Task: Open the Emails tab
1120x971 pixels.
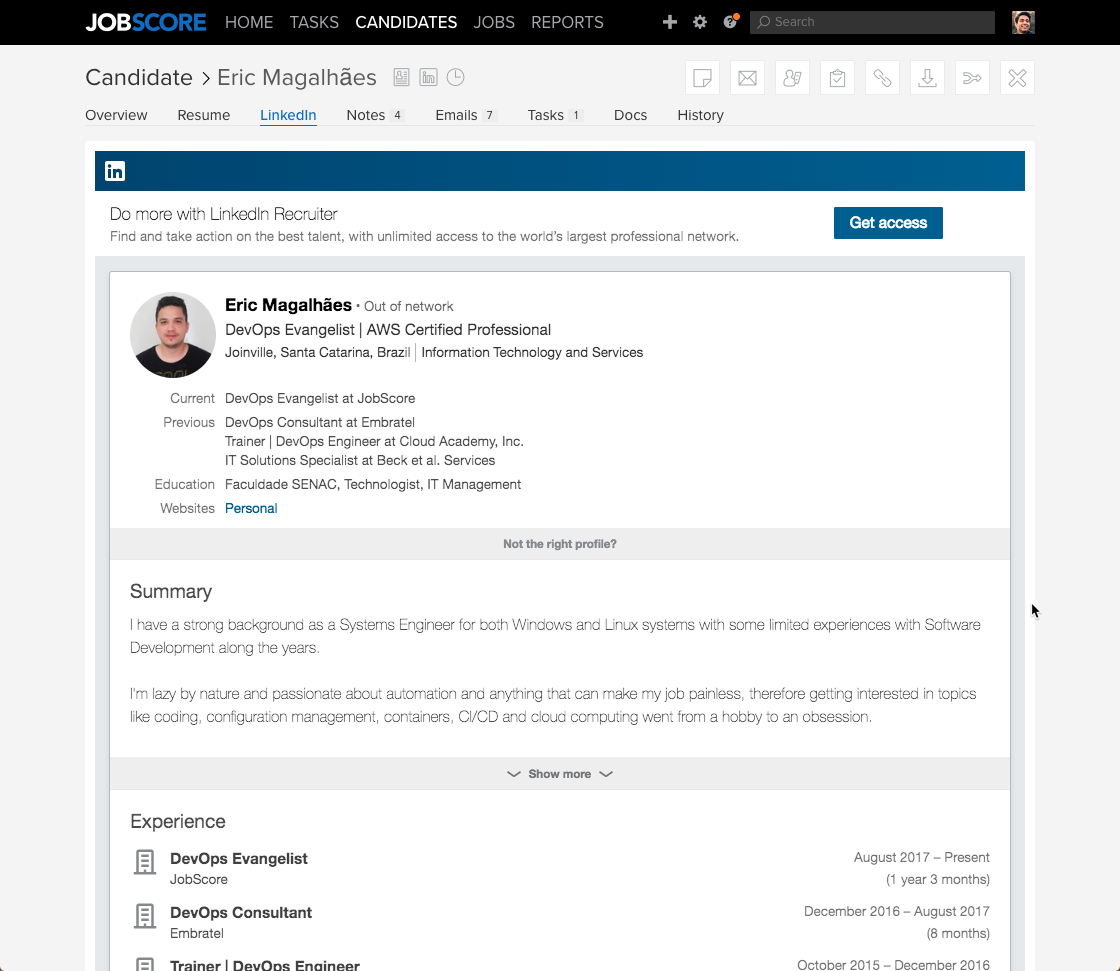Action: coord(466,115)
